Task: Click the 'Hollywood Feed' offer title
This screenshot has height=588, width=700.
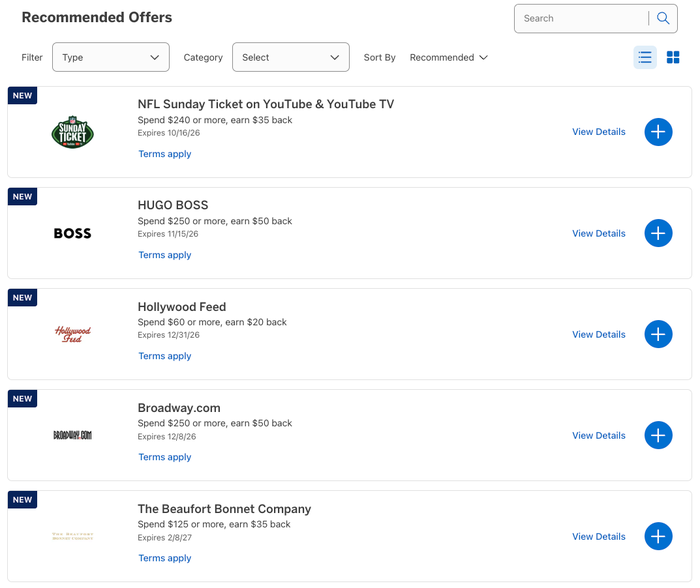Action: (x=182, y=307)
